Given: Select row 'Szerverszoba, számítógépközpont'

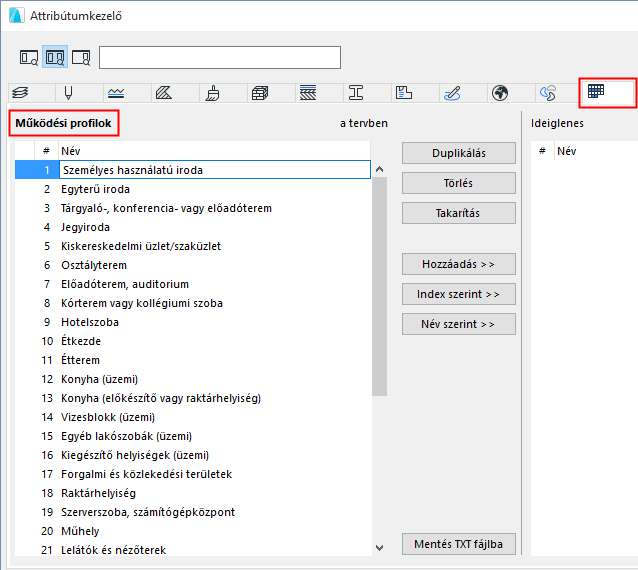Looking at the screenshot, I should [x=193, y=512].
